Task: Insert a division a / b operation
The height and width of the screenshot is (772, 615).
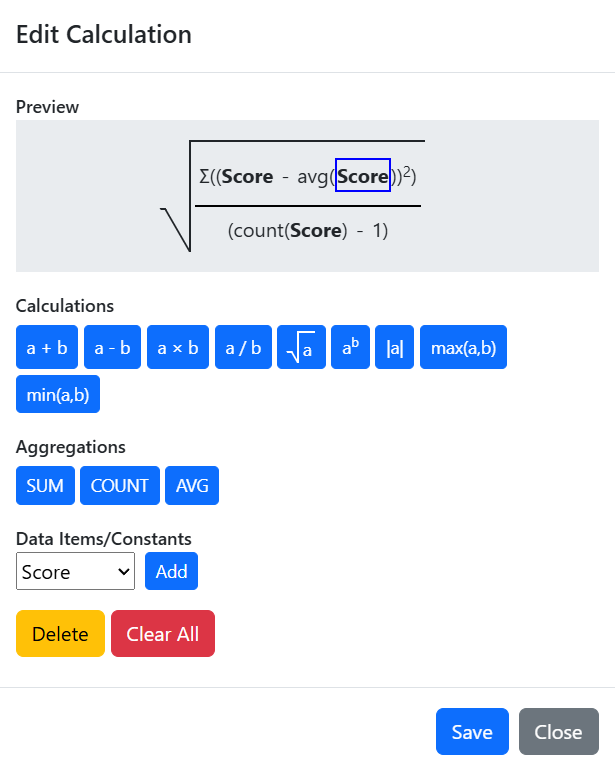Action: [x=243, y=347]
